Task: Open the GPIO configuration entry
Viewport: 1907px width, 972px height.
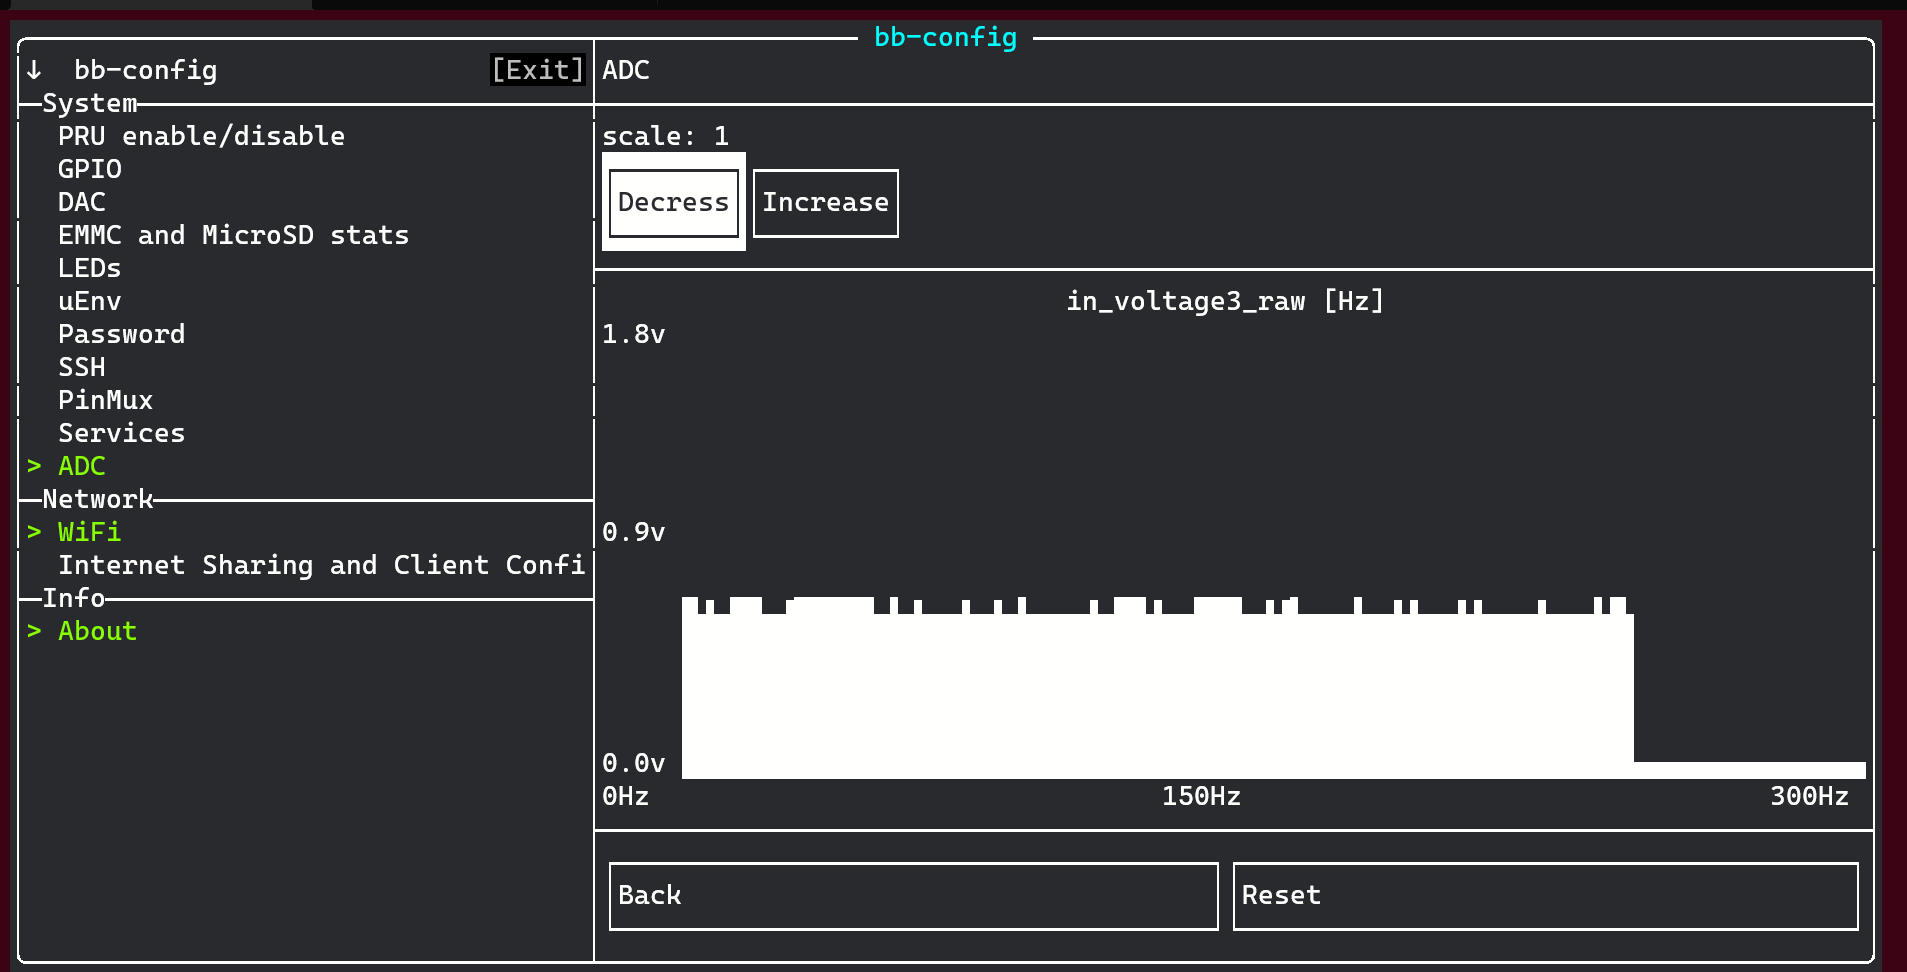Action: click(x=90, y=169)
